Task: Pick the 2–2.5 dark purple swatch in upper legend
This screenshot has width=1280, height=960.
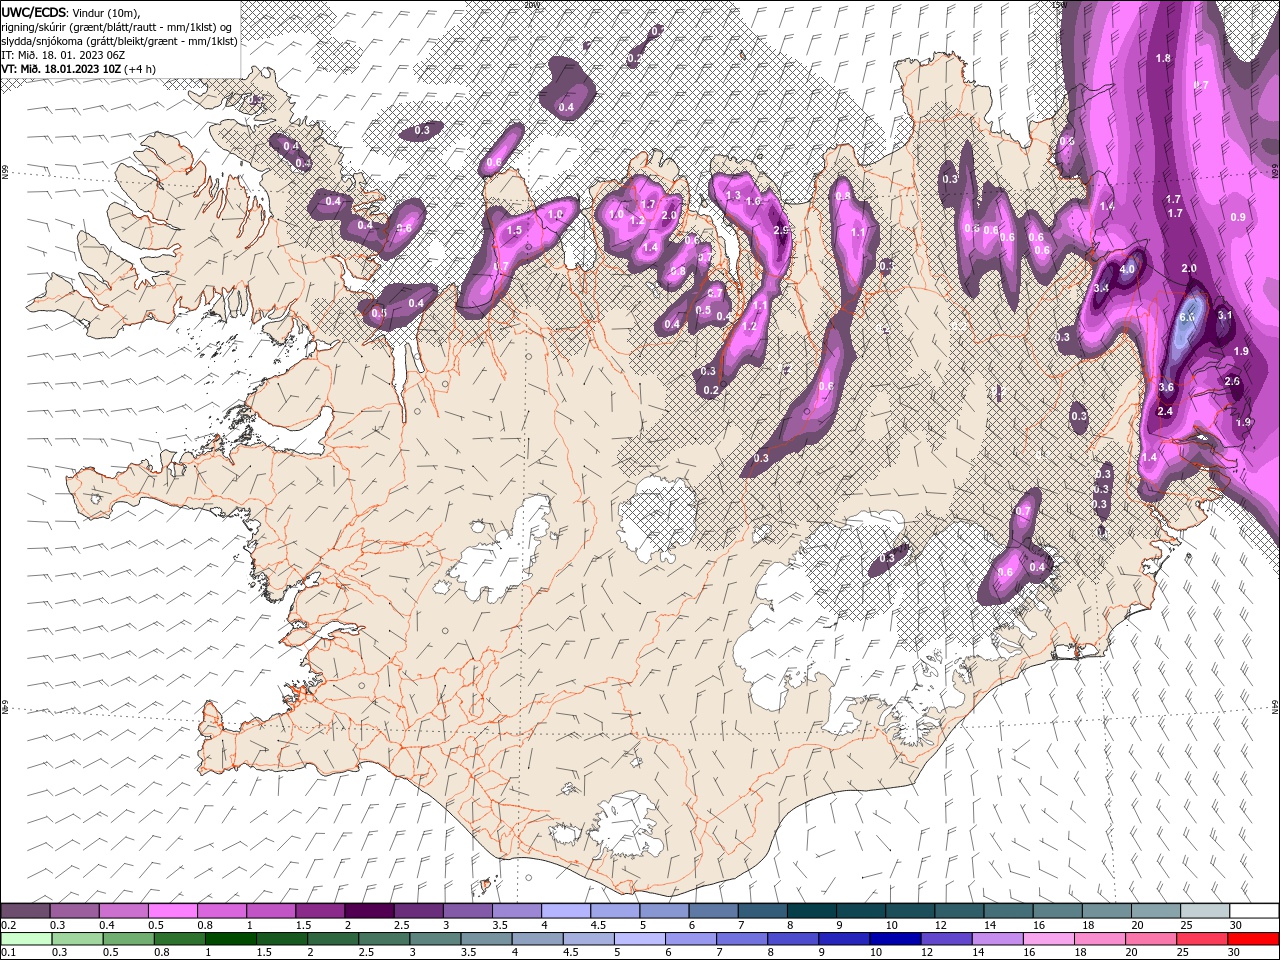Action: point(369,911)
